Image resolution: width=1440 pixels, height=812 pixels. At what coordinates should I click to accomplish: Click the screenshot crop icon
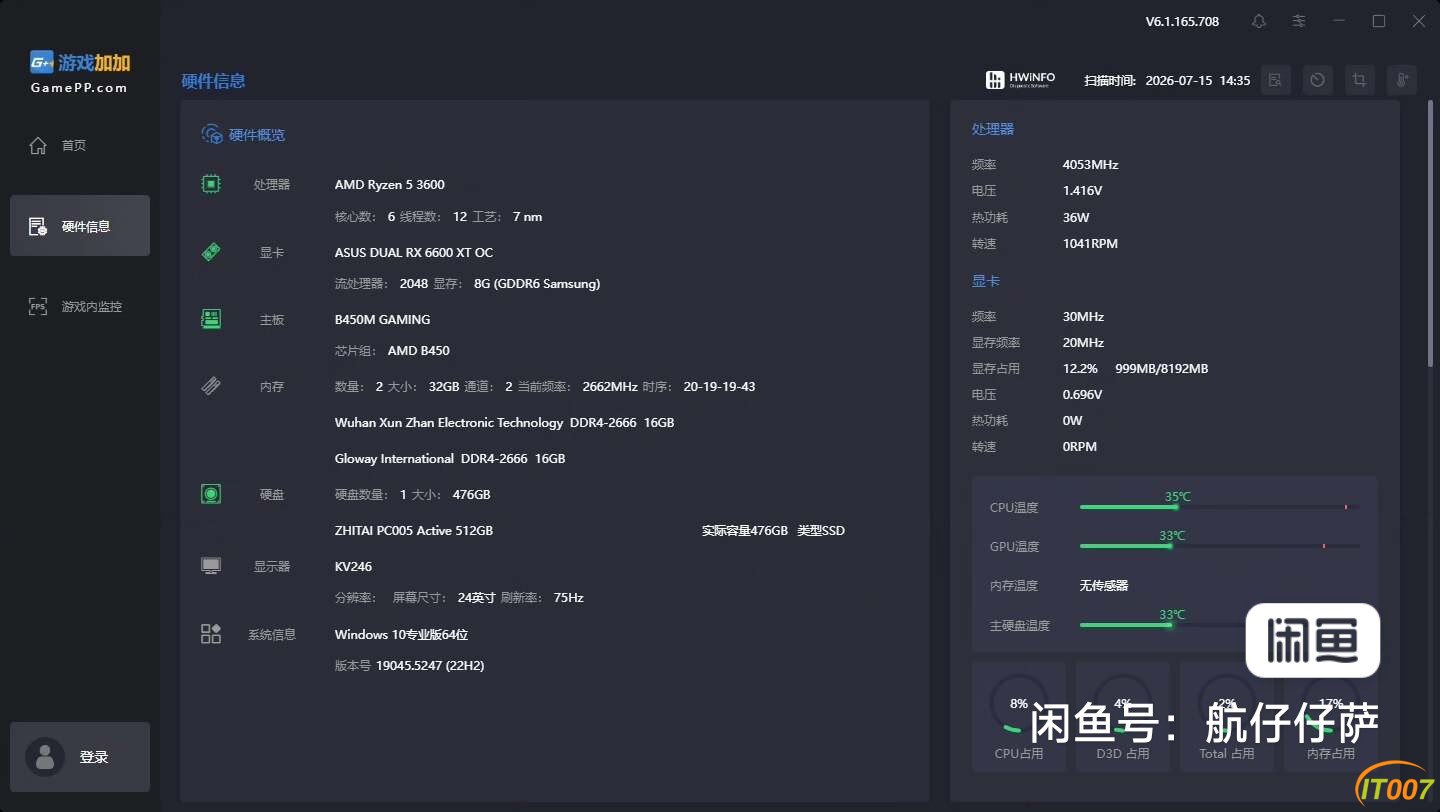point(1360,80)
